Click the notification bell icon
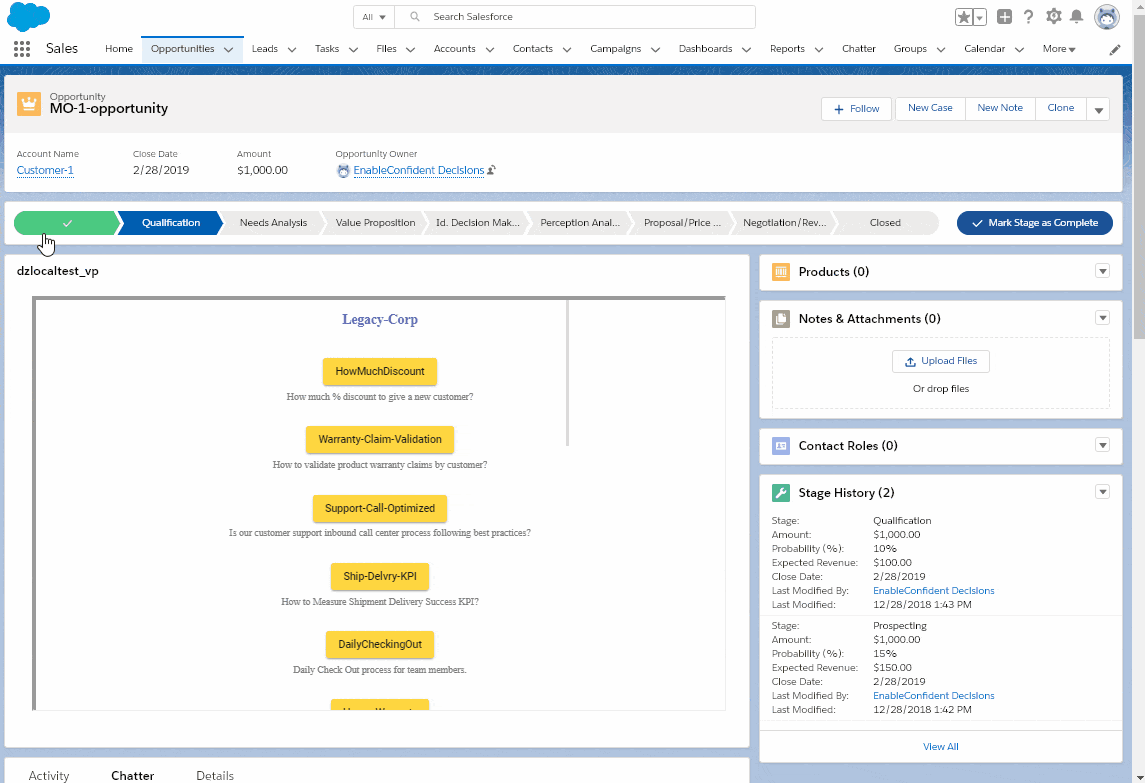1145x783 pixels. (1079, 16)
